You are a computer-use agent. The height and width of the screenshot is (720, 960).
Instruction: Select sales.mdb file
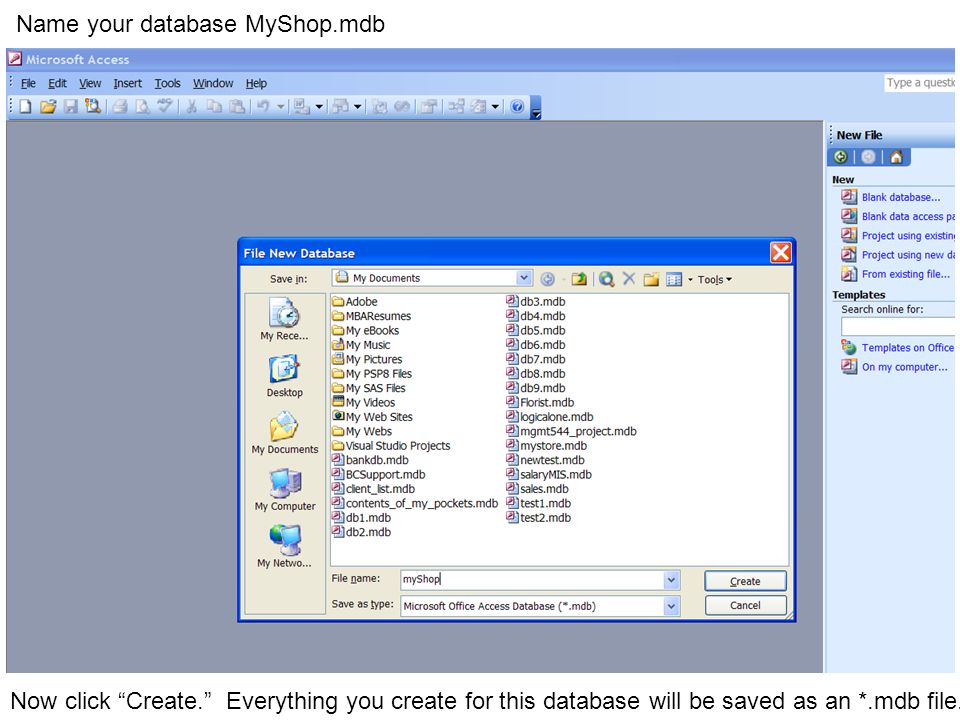click(x=537, y=489)
